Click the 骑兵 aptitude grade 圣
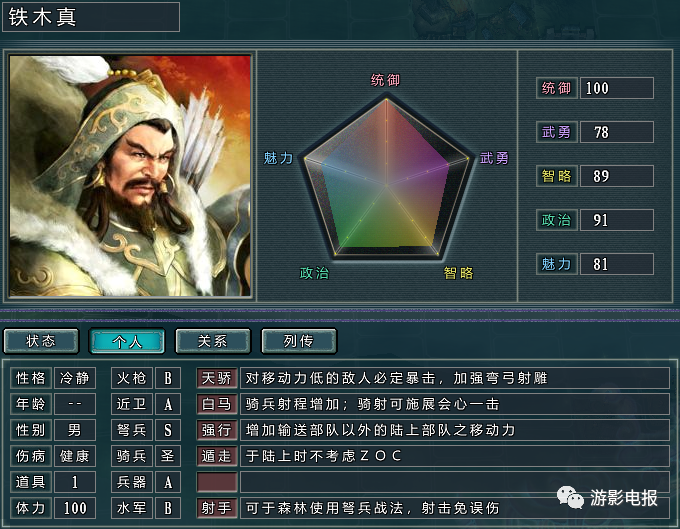This screenshot has width=680, height=529. pyautogui.click(x=168, y=456)
